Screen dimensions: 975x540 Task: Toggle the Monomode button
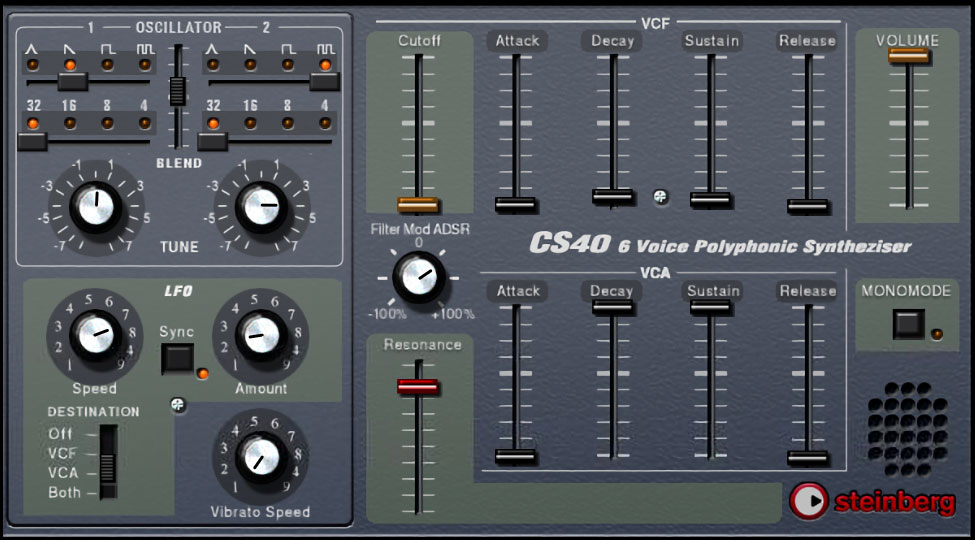[908, 325]
